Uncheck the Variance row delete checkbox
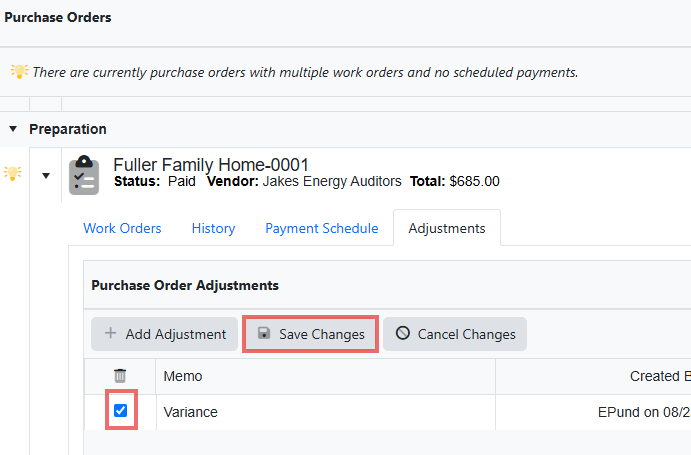 tap(120, 410)
